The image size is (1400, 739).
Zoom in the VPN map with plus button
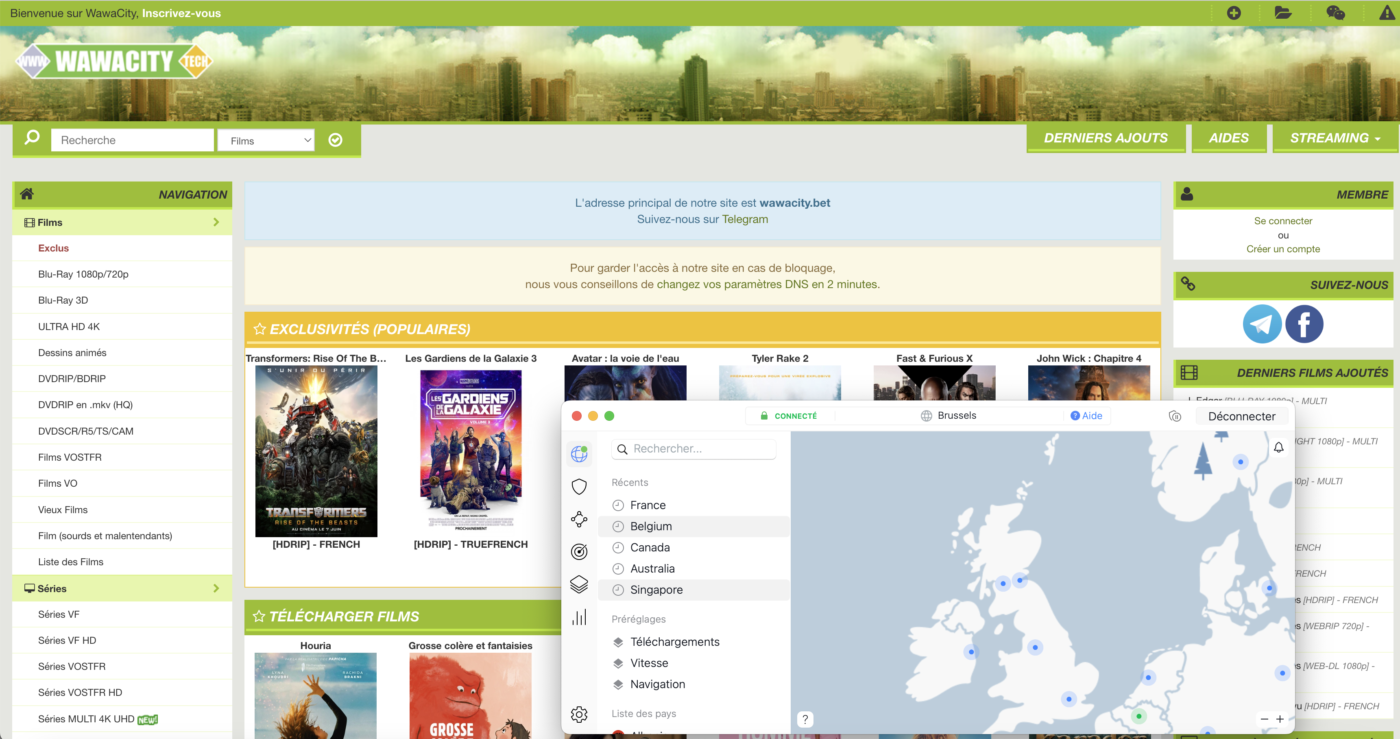tap(1280, 719)
